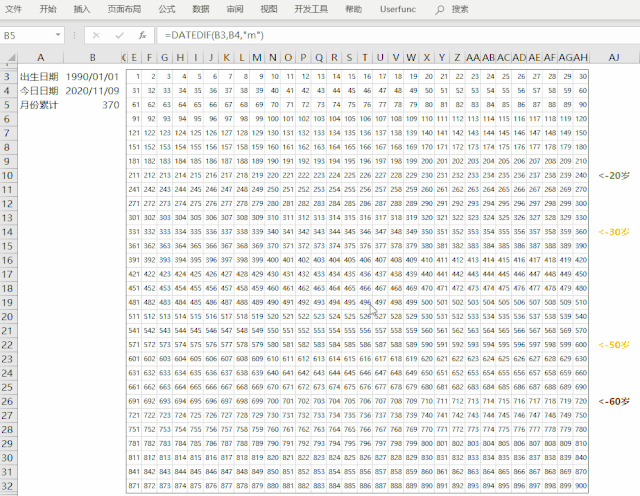Click grid cell containing 1
Screen dimensions: 640x496
pos(134,76)
